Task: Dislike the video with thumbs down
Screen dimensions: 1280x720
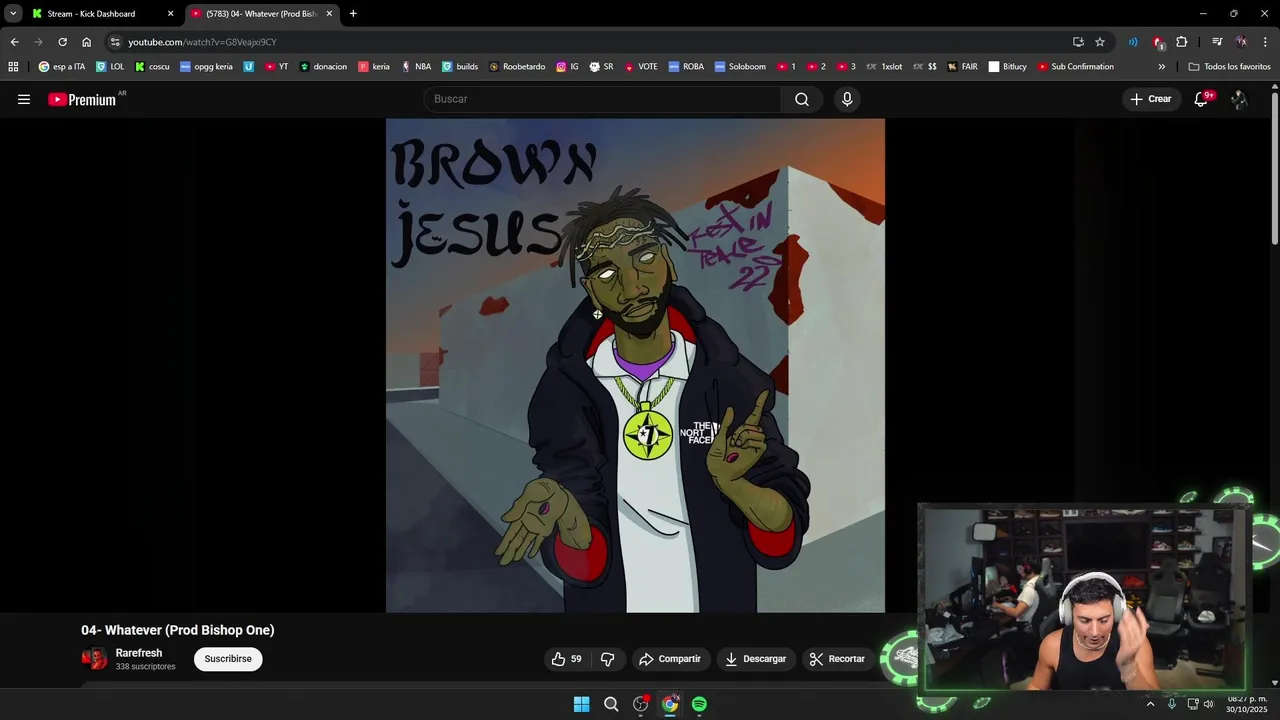Action: (607, 659)
